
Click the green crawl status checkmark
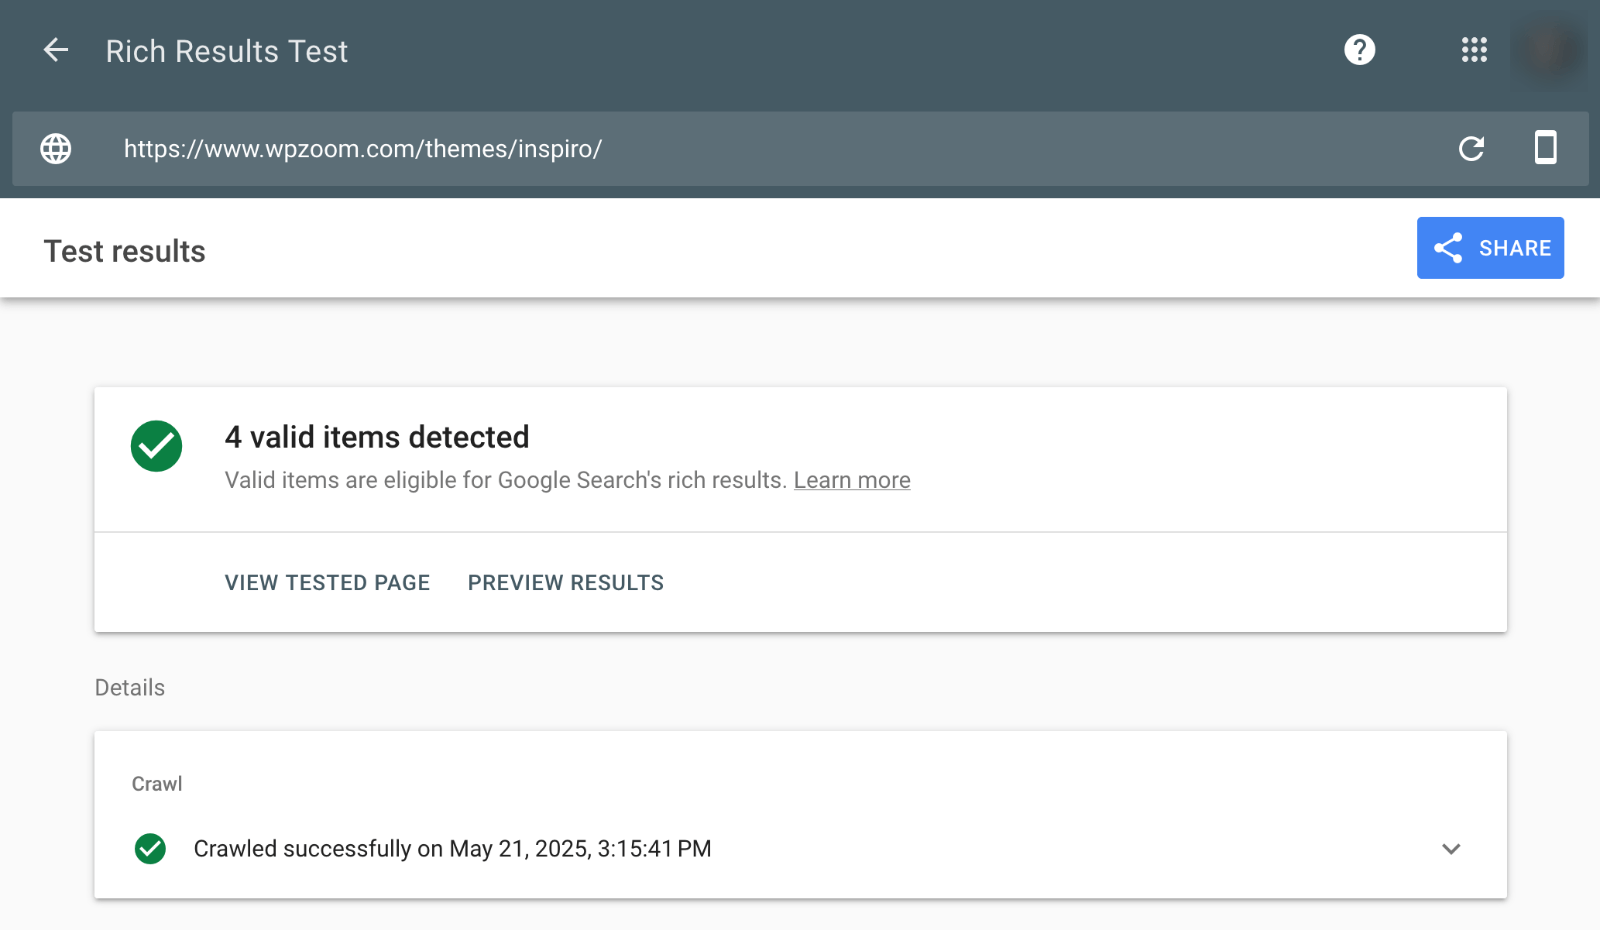pos(150,849)
